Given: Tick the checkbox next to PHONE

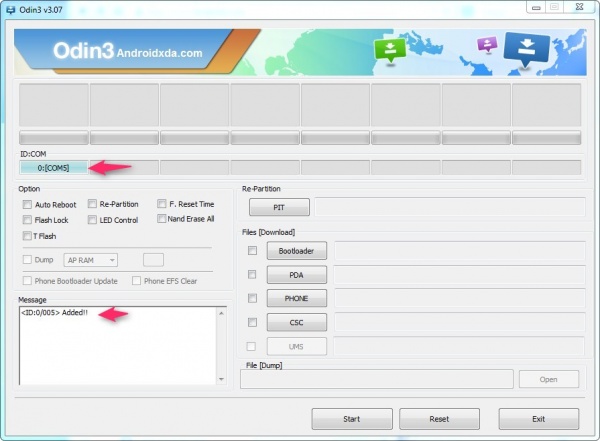Looking at the screenshot, I should pyautogui.click(x=252, y=298).
